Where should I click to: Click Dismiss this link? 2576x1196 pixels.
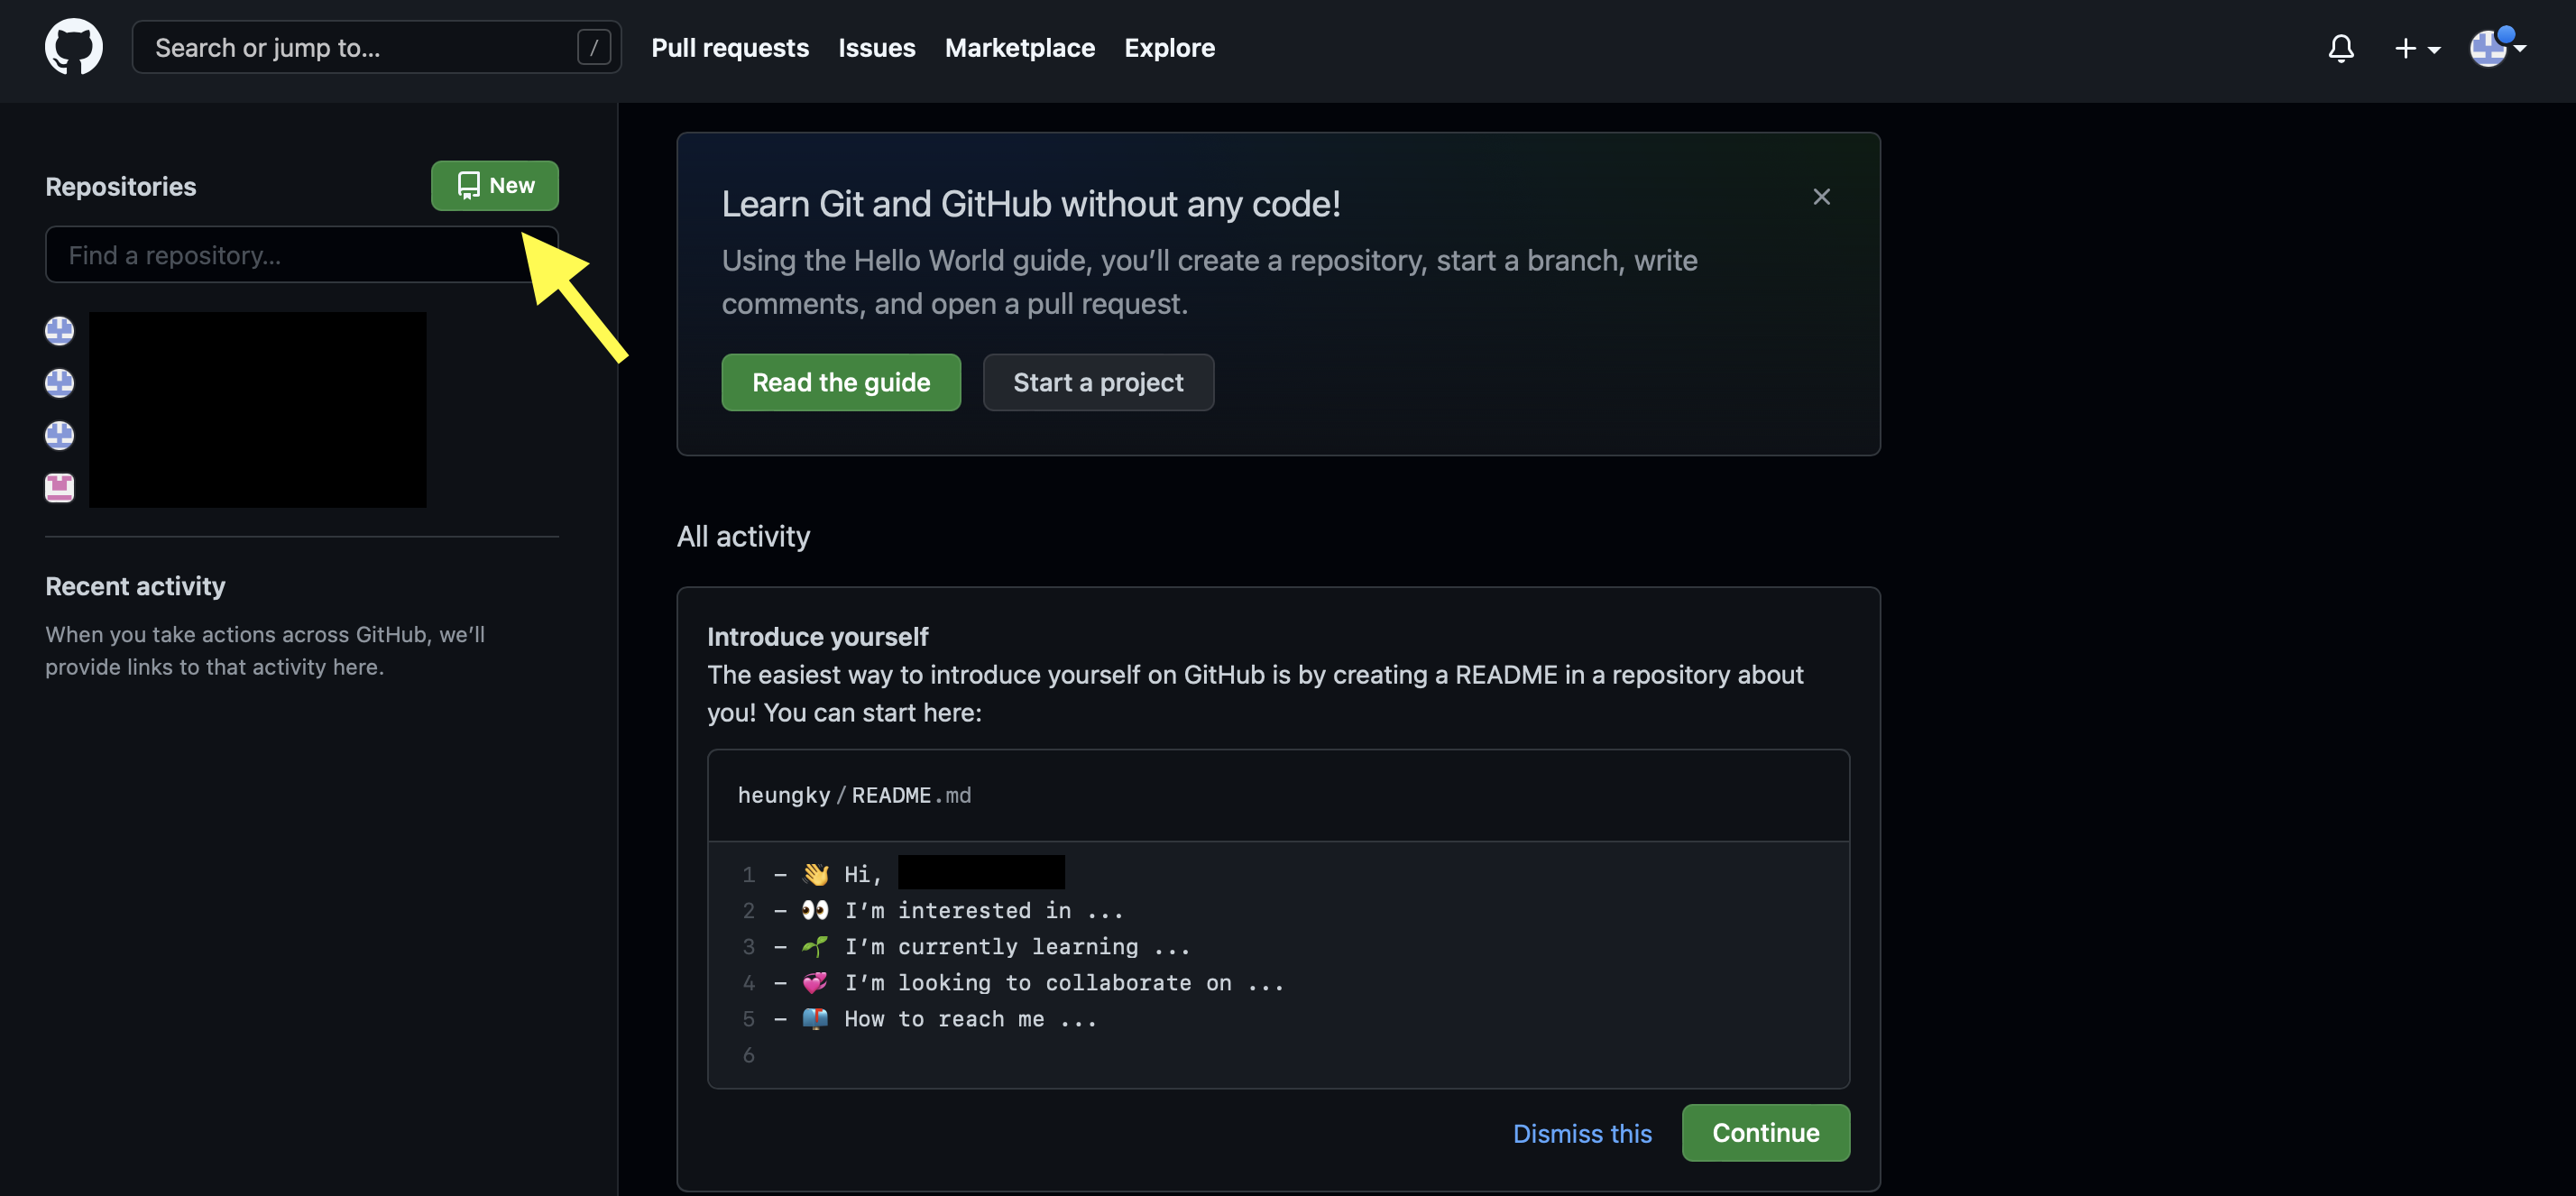1582,1133
